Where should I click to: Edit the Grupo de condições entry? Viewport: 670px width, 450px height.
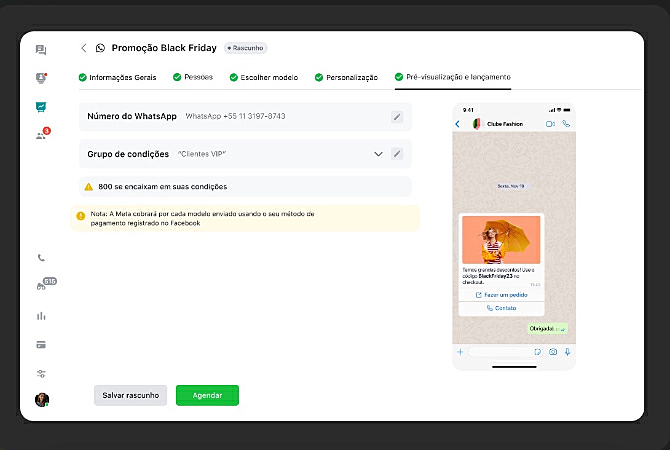pos(397,154)
